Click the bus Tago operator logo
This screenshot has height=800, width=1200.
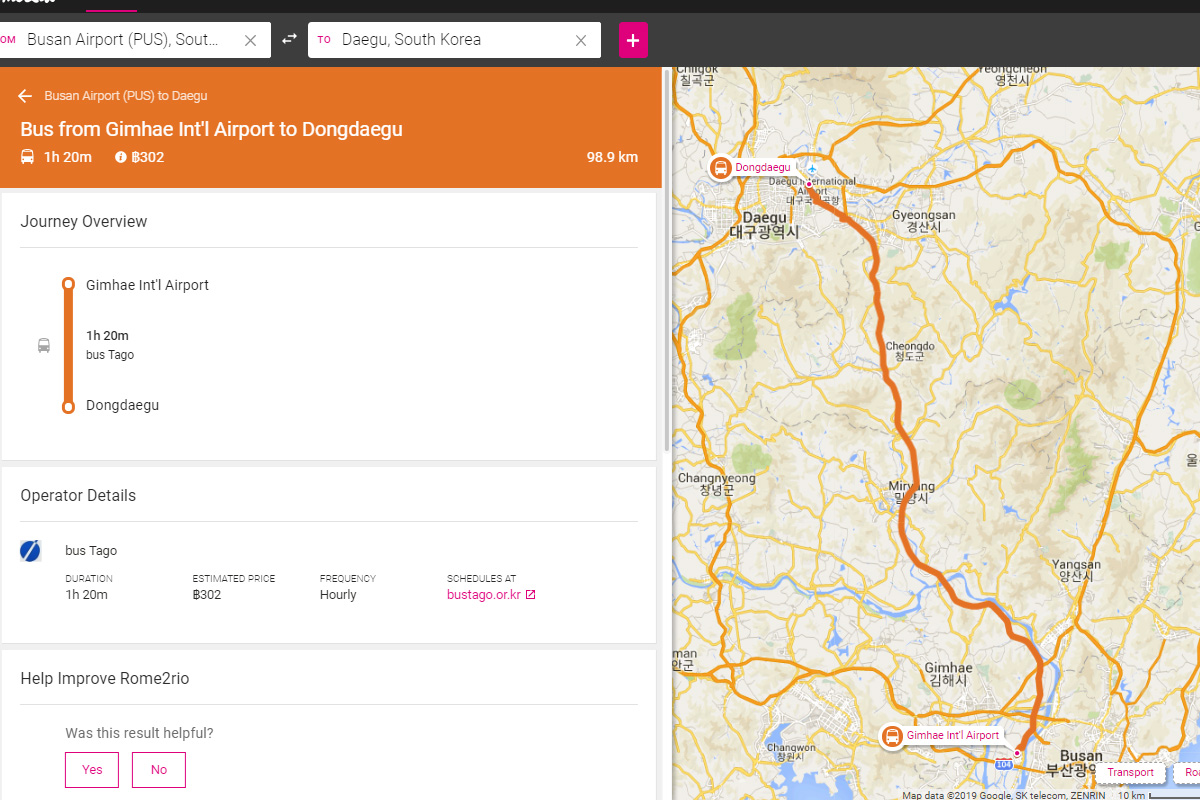(x=31, y=551)
